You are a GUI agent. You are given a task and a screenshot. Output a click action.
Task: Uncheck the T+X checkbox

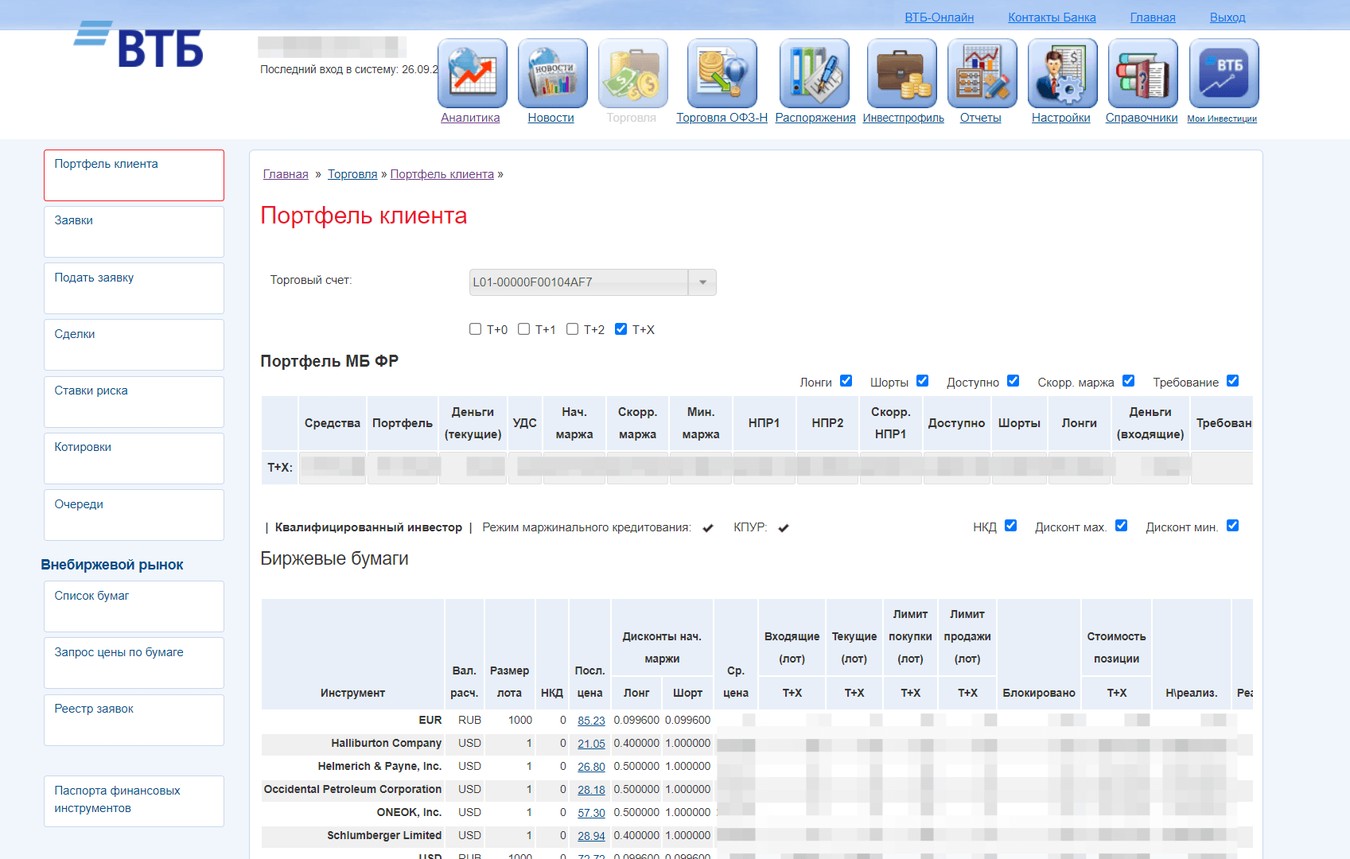(x=621, y=329)
